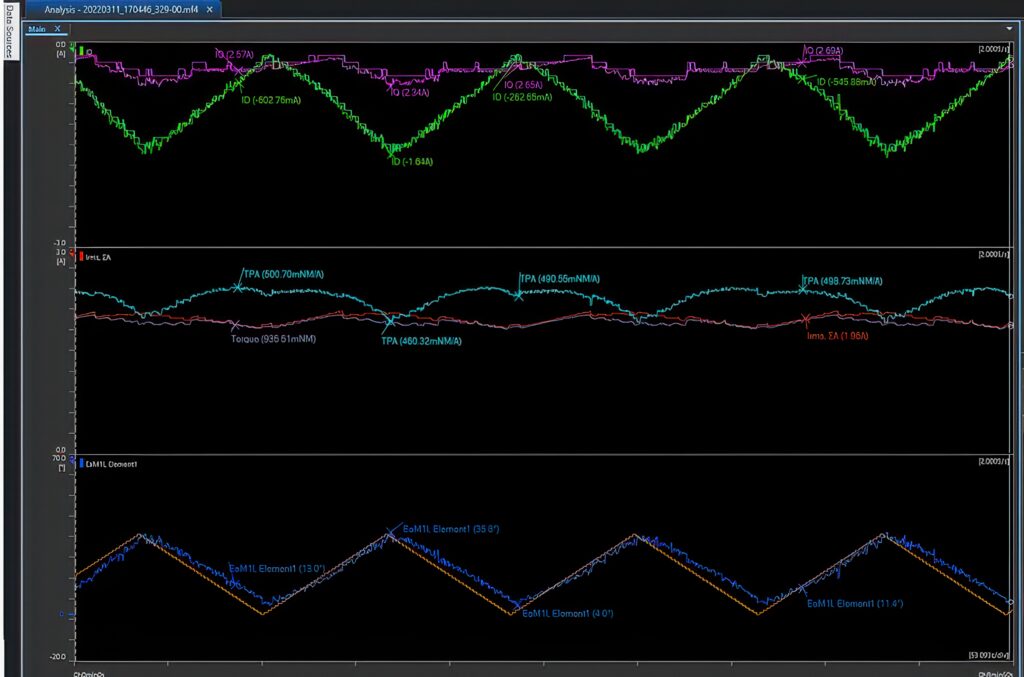Close the Main chart tab

pyautogui.click(x=58, y=29)
